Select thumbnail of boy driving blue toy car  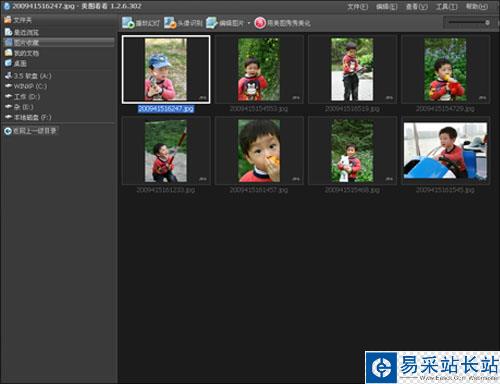click(445, 151)
